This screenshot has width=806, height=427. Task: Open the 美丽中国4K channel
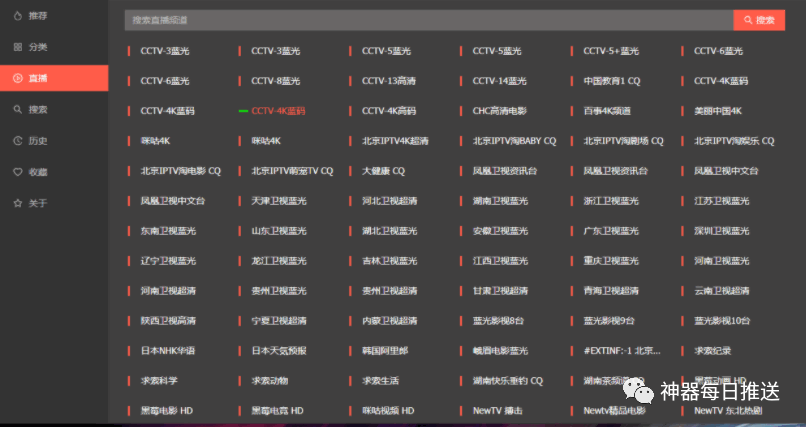pos(718,111)
